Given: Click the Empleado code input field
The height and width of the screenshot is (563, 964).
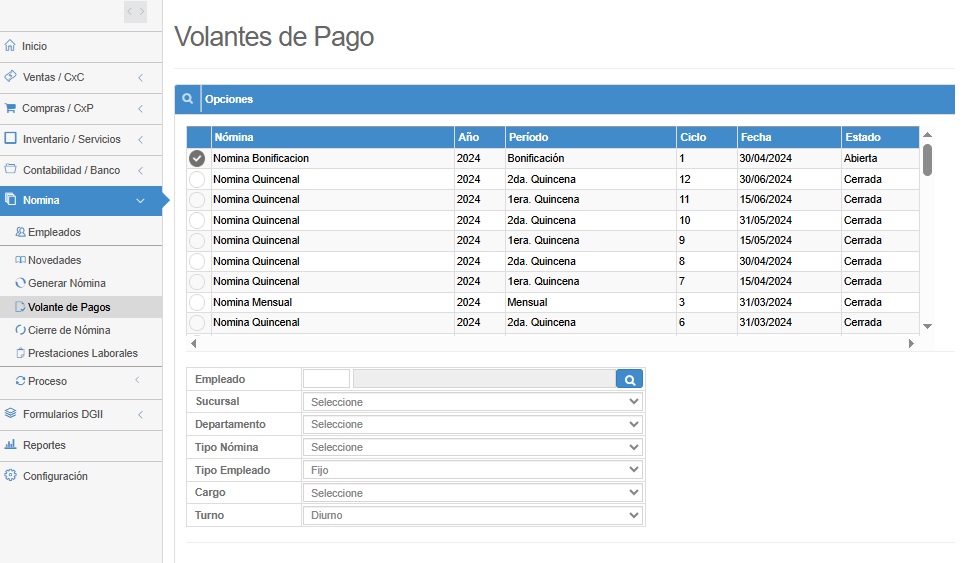Looking at the screenshot, I should [326, 379].
